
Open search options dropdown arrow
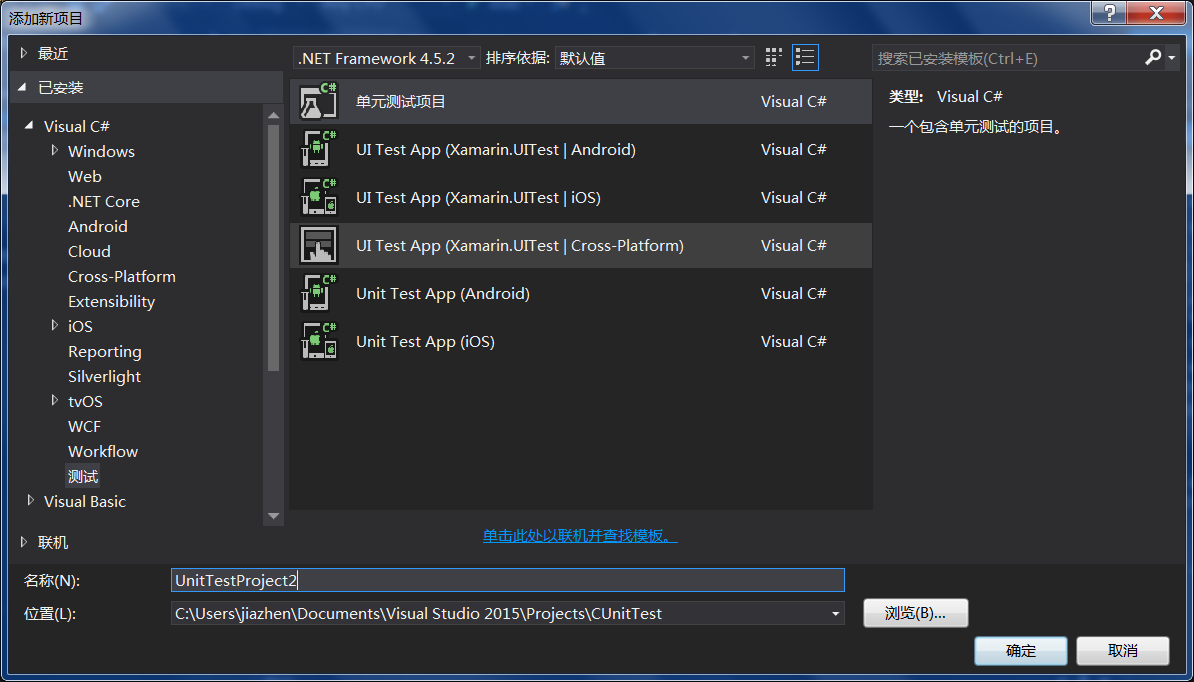[x=1171, y=58]
